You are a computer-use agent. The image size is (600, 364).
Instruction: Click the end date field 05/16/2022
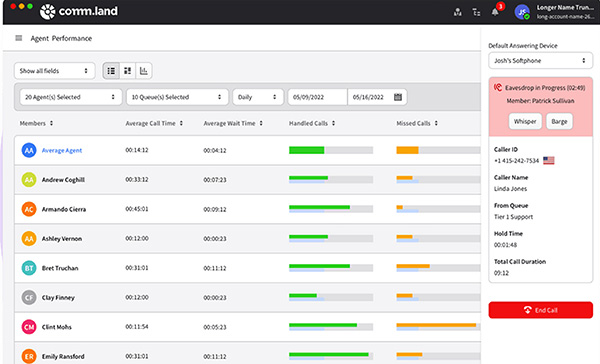pyautogui.click(x=368, y=97)
